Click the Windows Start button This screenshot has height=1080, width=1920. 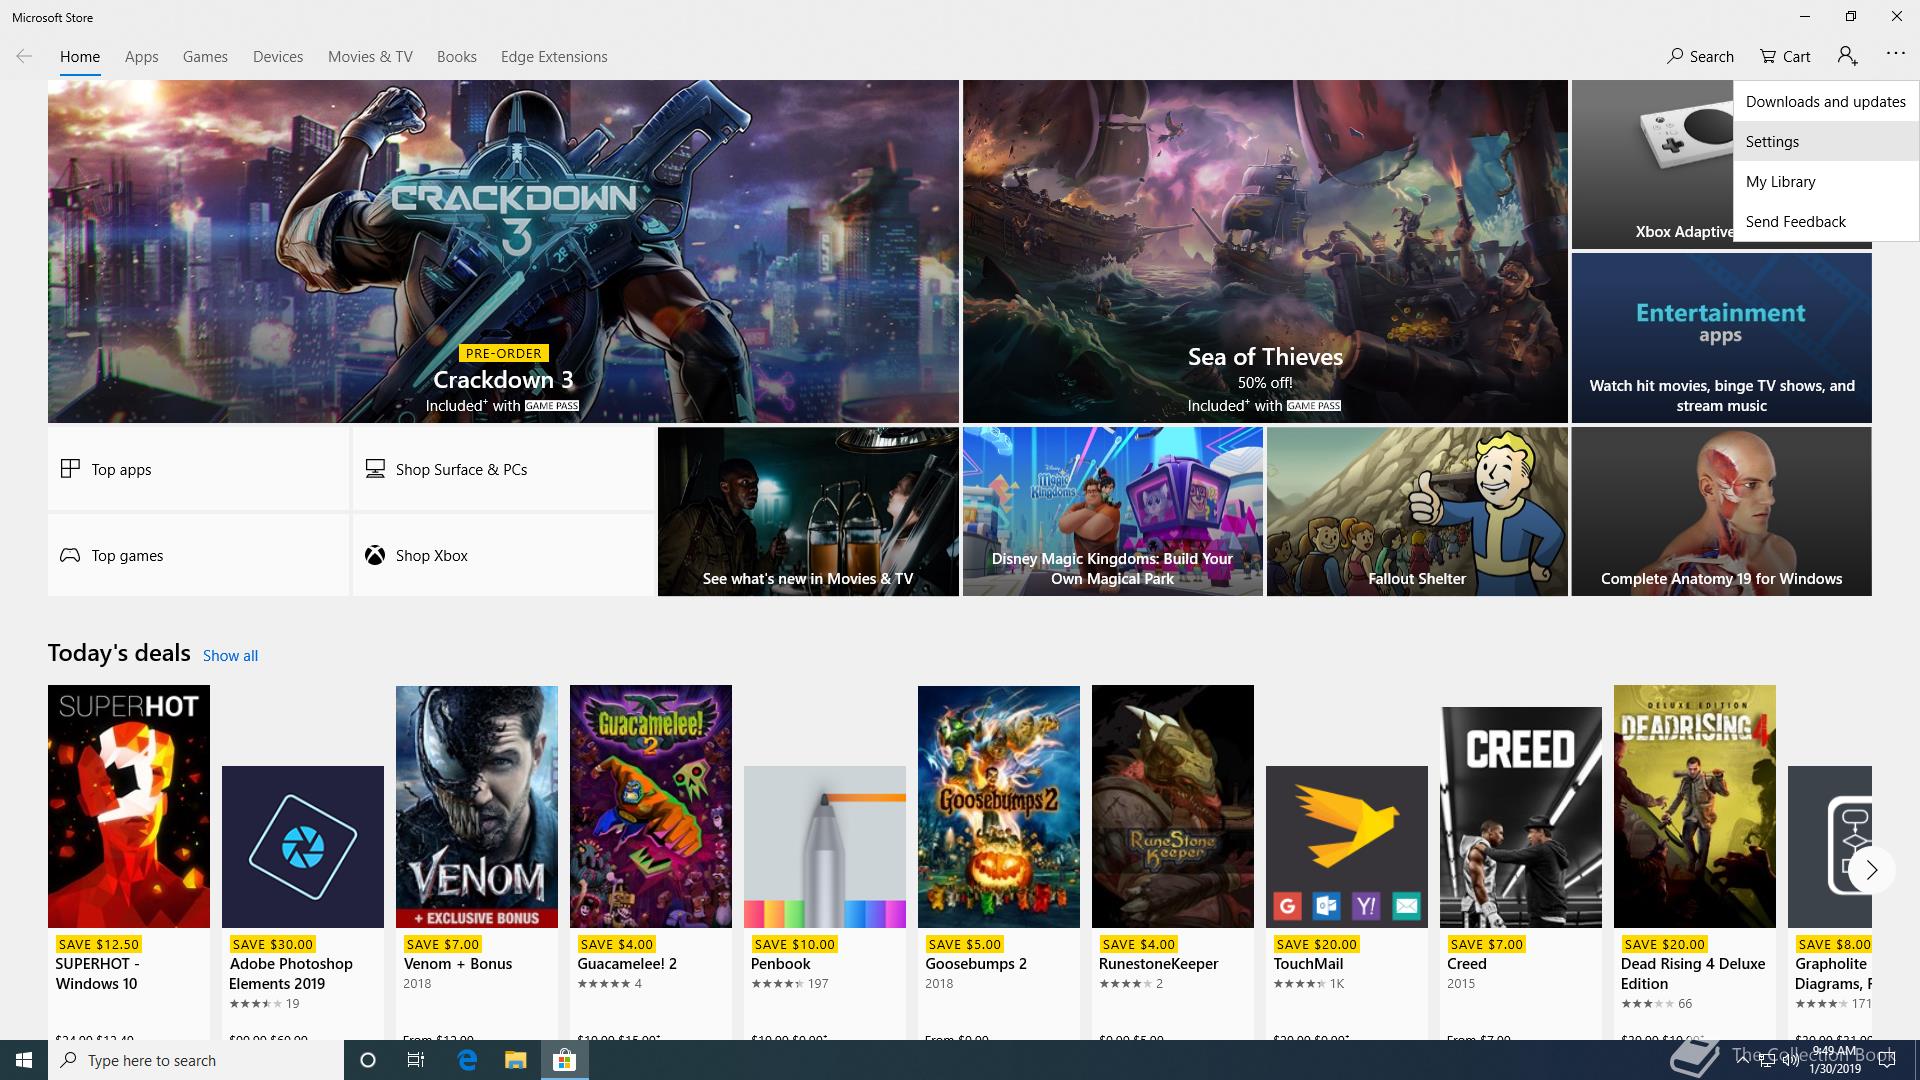pyautogui.click(x=24, y=1060)
